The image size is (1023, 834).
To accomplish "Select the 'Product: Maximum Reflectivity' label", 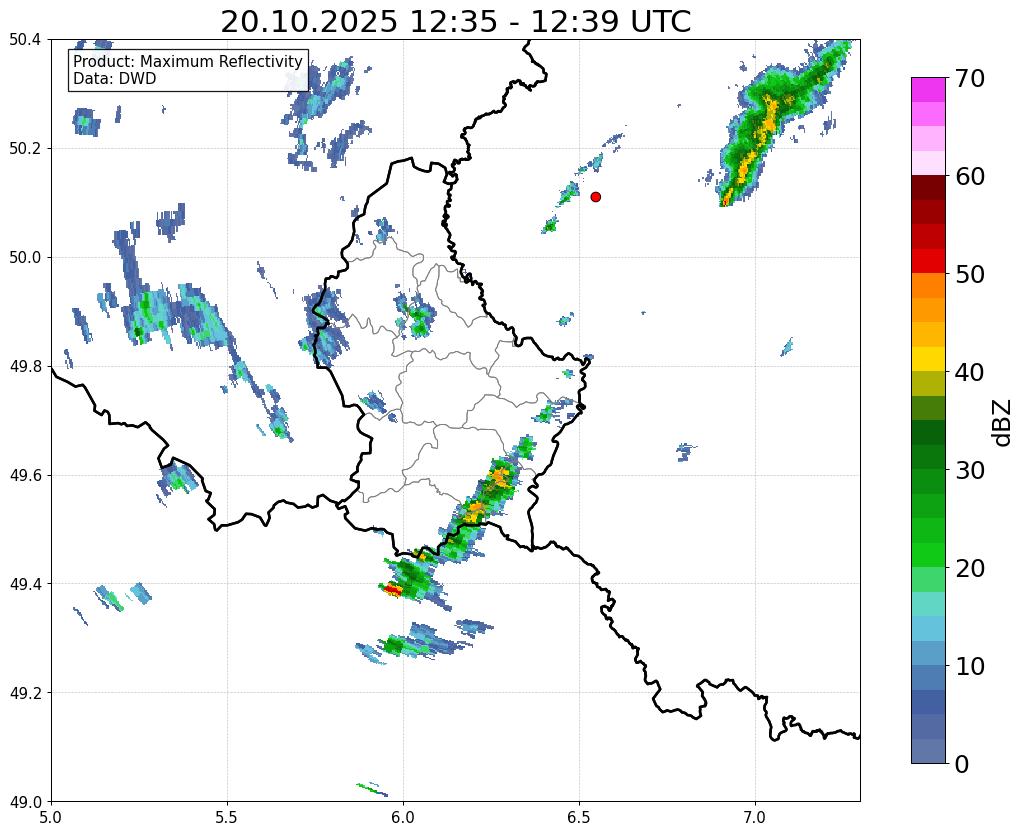I will point(188,61).
